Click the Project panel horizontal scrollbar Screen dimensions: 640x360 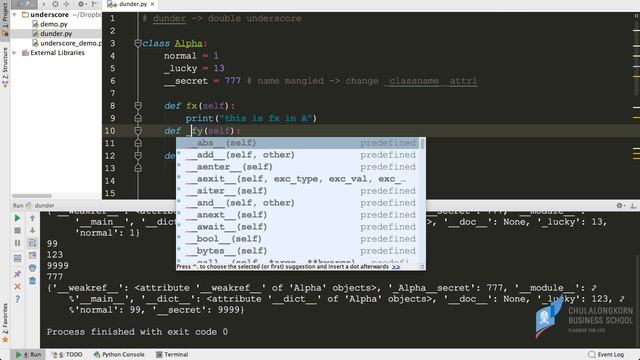[32, 196]
